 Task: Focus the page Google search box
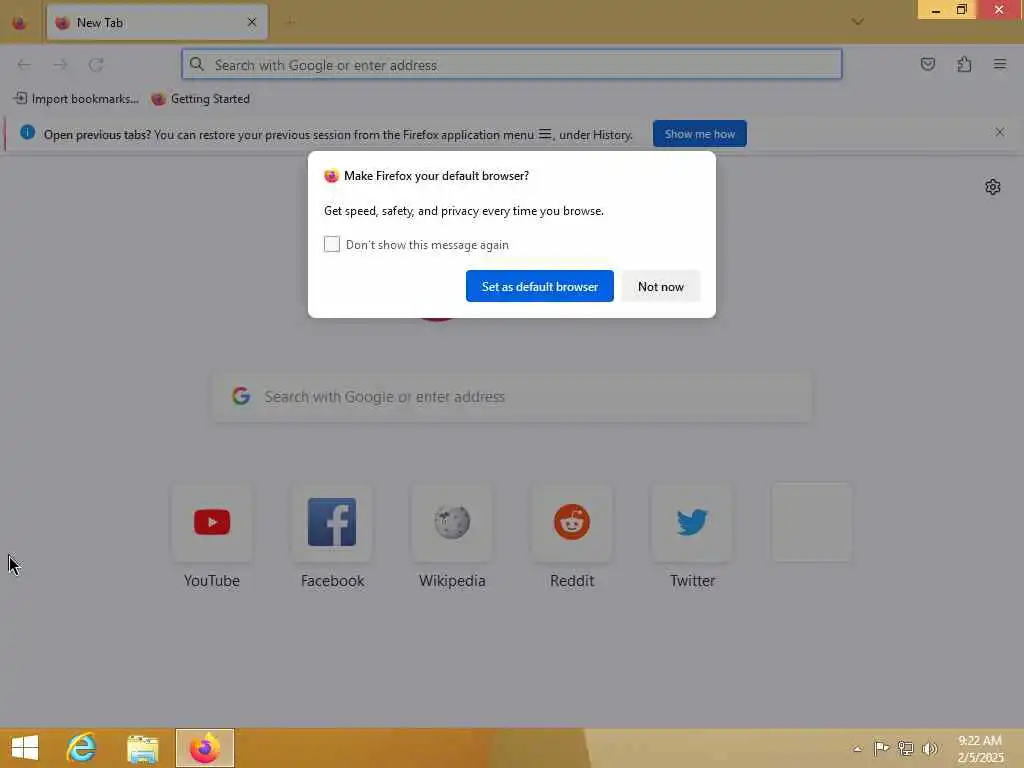(512, 396)
